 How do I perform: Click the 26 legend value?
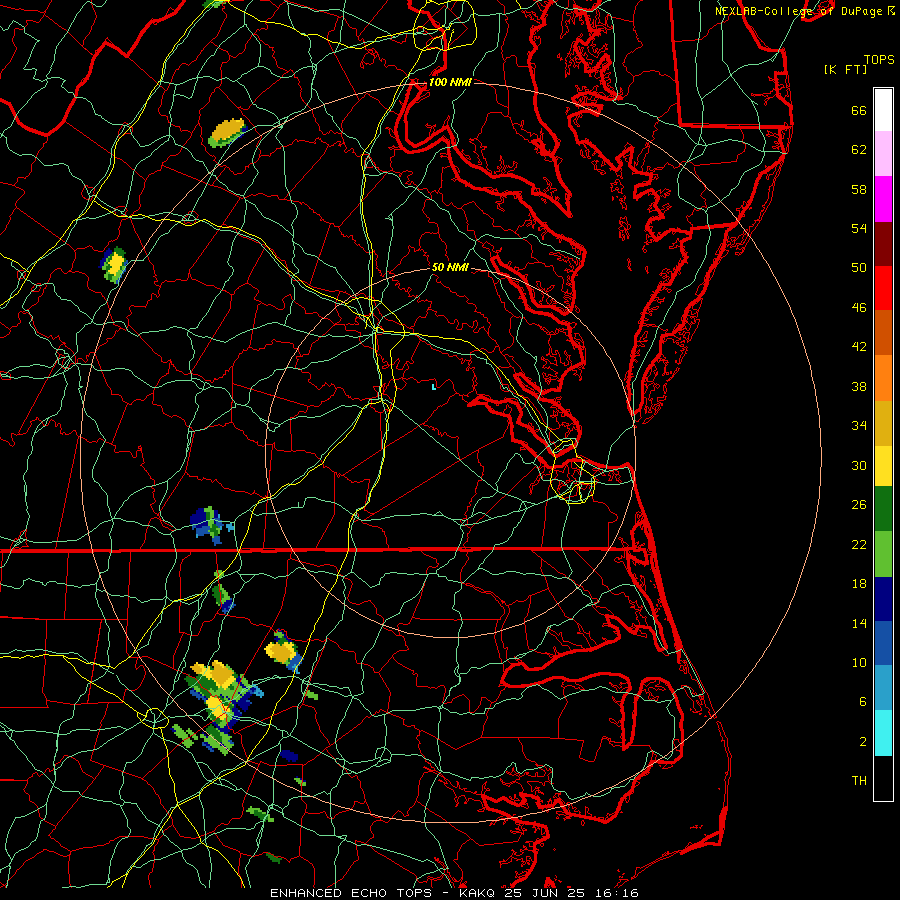pyautogui.click(x=859, y=505)
